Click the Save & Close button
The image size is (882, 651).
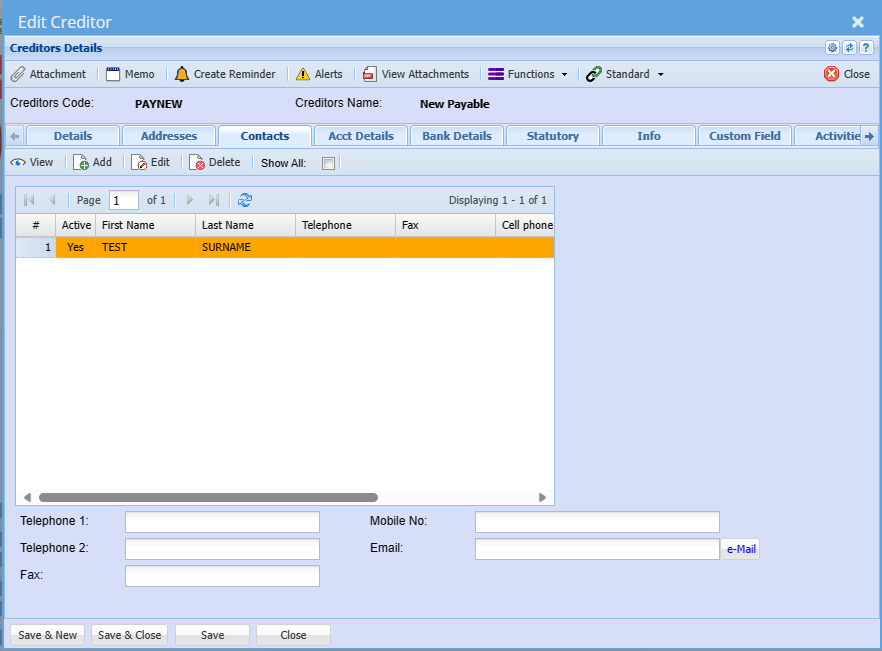129,635
